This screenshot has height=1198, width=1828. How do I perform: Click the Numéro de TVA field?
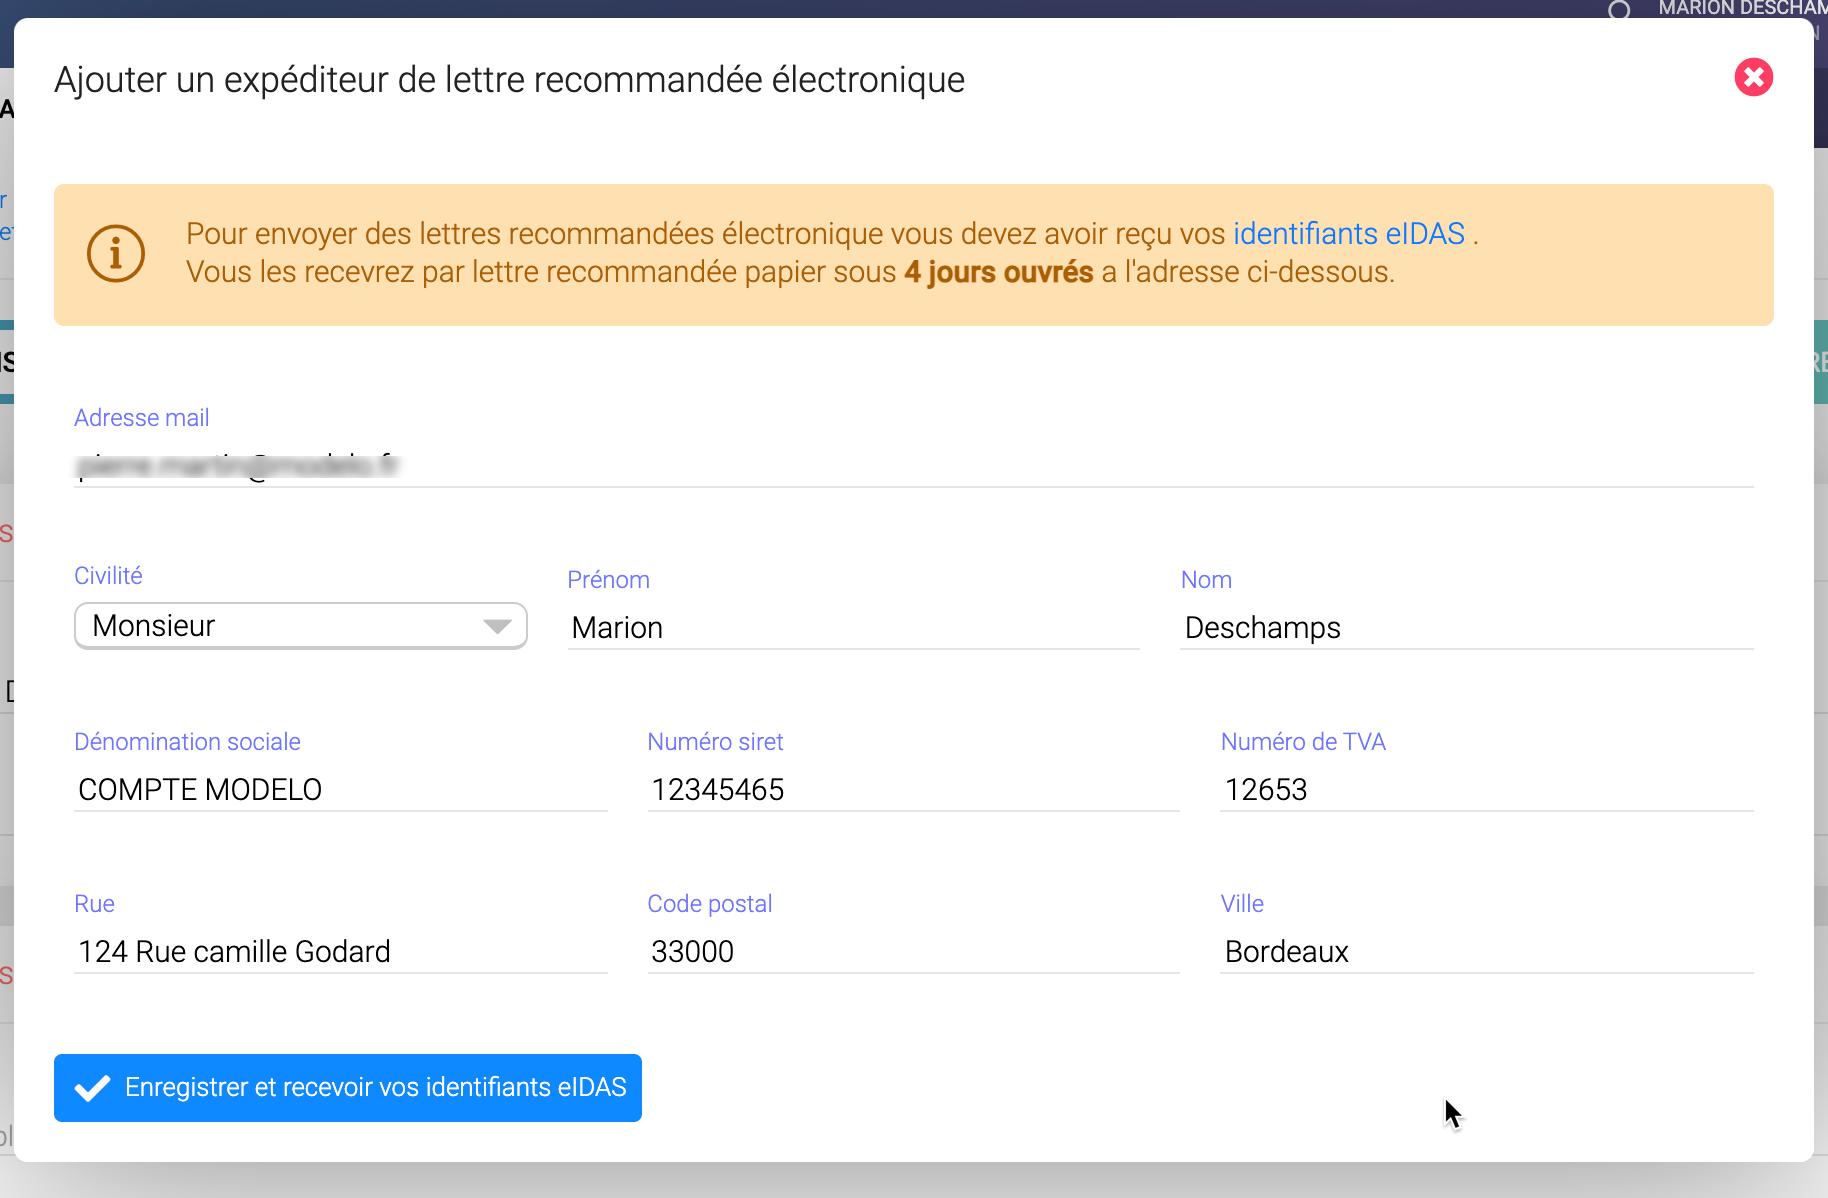pos(1486,790)
